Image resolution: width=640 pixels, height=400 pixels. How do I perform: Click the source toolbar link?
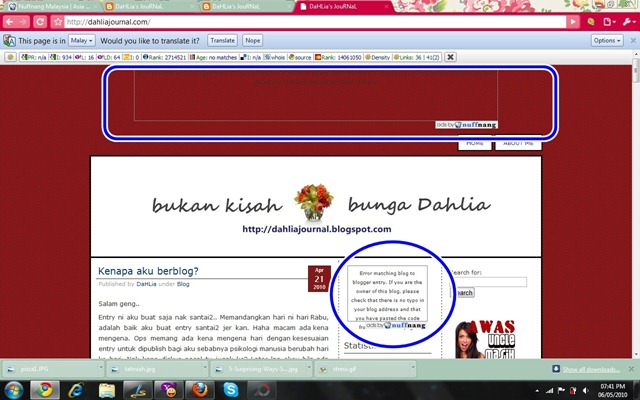point(300,57)
